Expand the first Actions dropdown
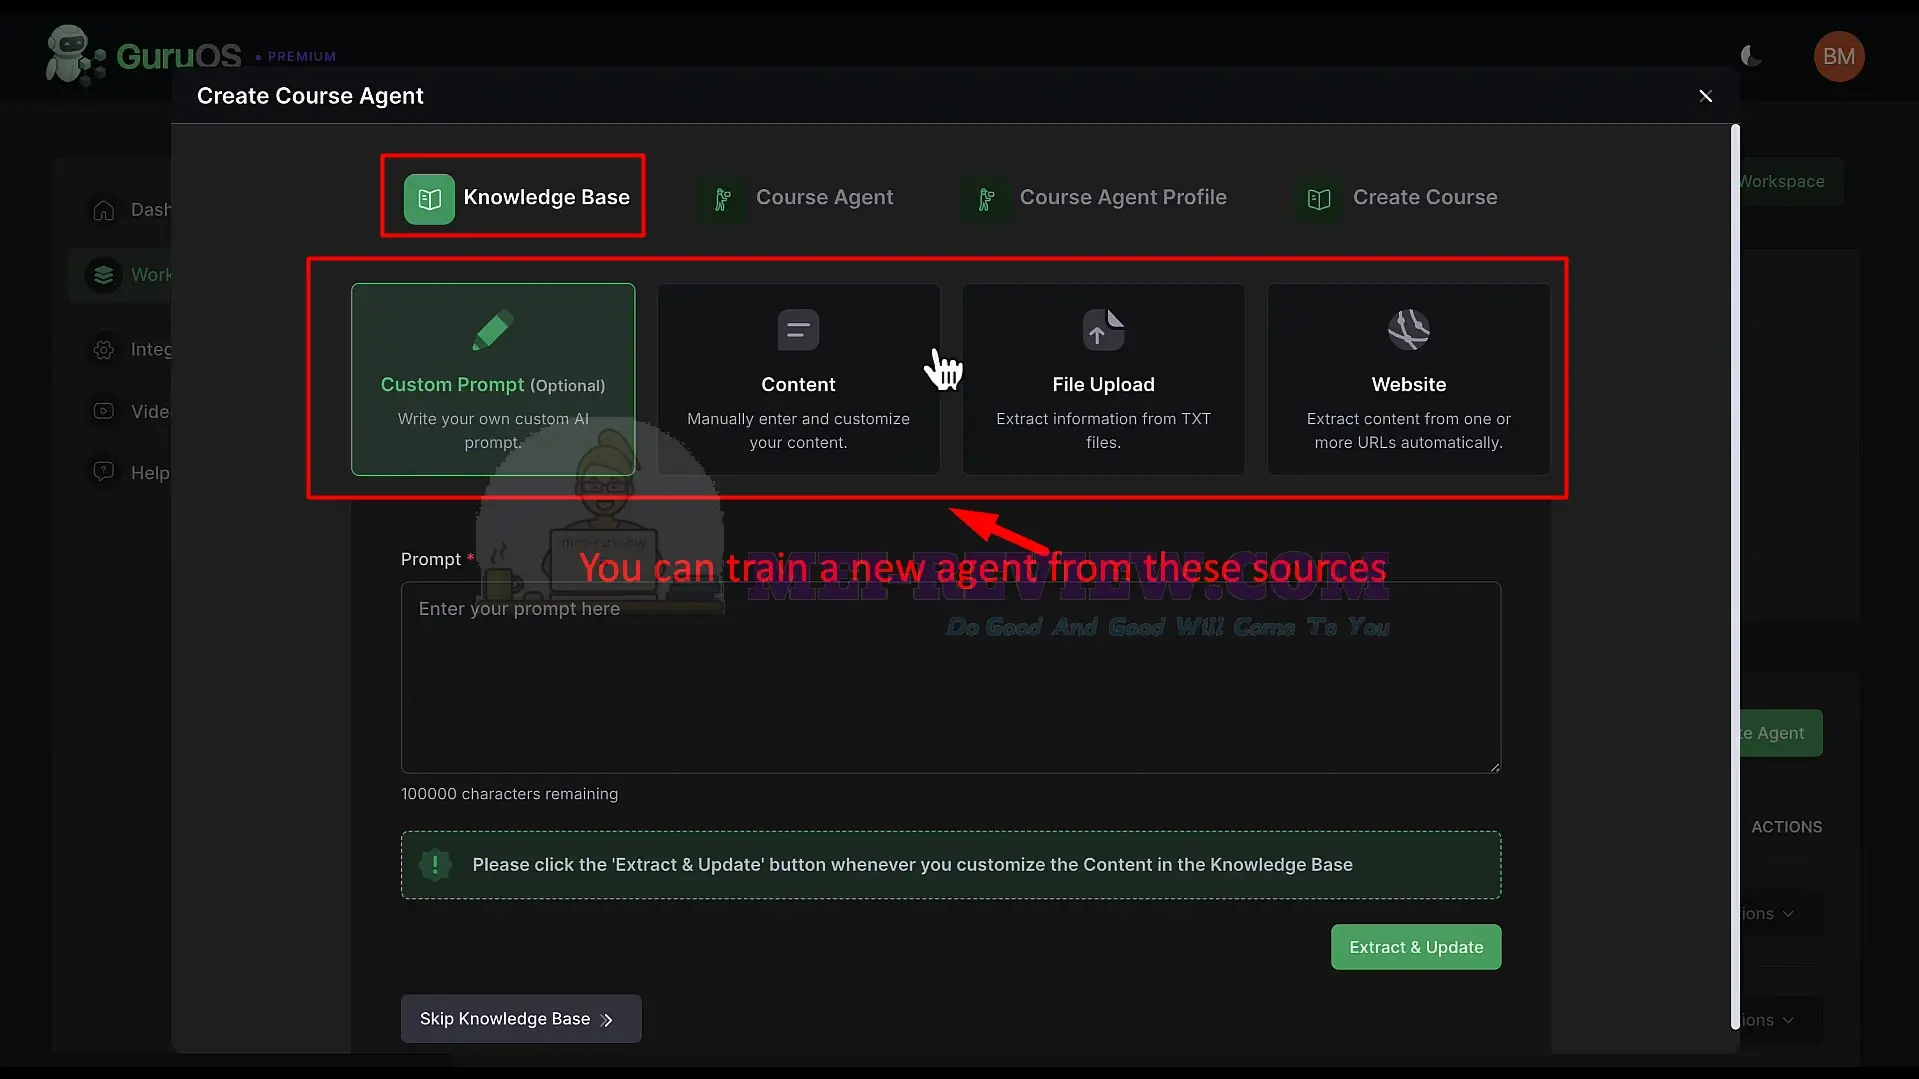Viewport: 1919px width, 1079px height. coord(1781,914)
